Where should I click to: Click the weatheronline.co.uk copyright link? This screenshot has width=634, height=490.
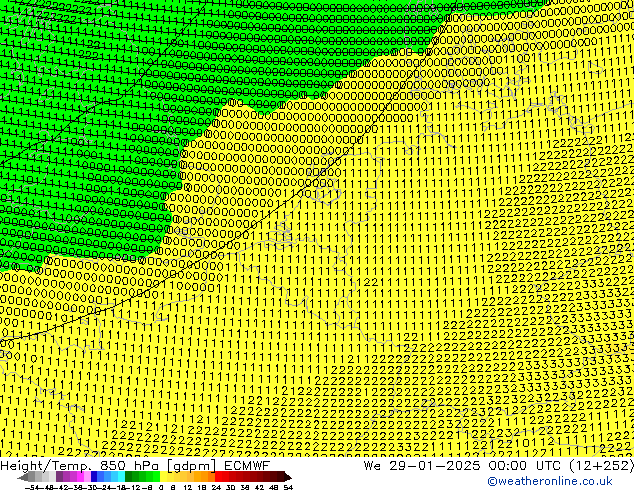(x=550, y=481)
